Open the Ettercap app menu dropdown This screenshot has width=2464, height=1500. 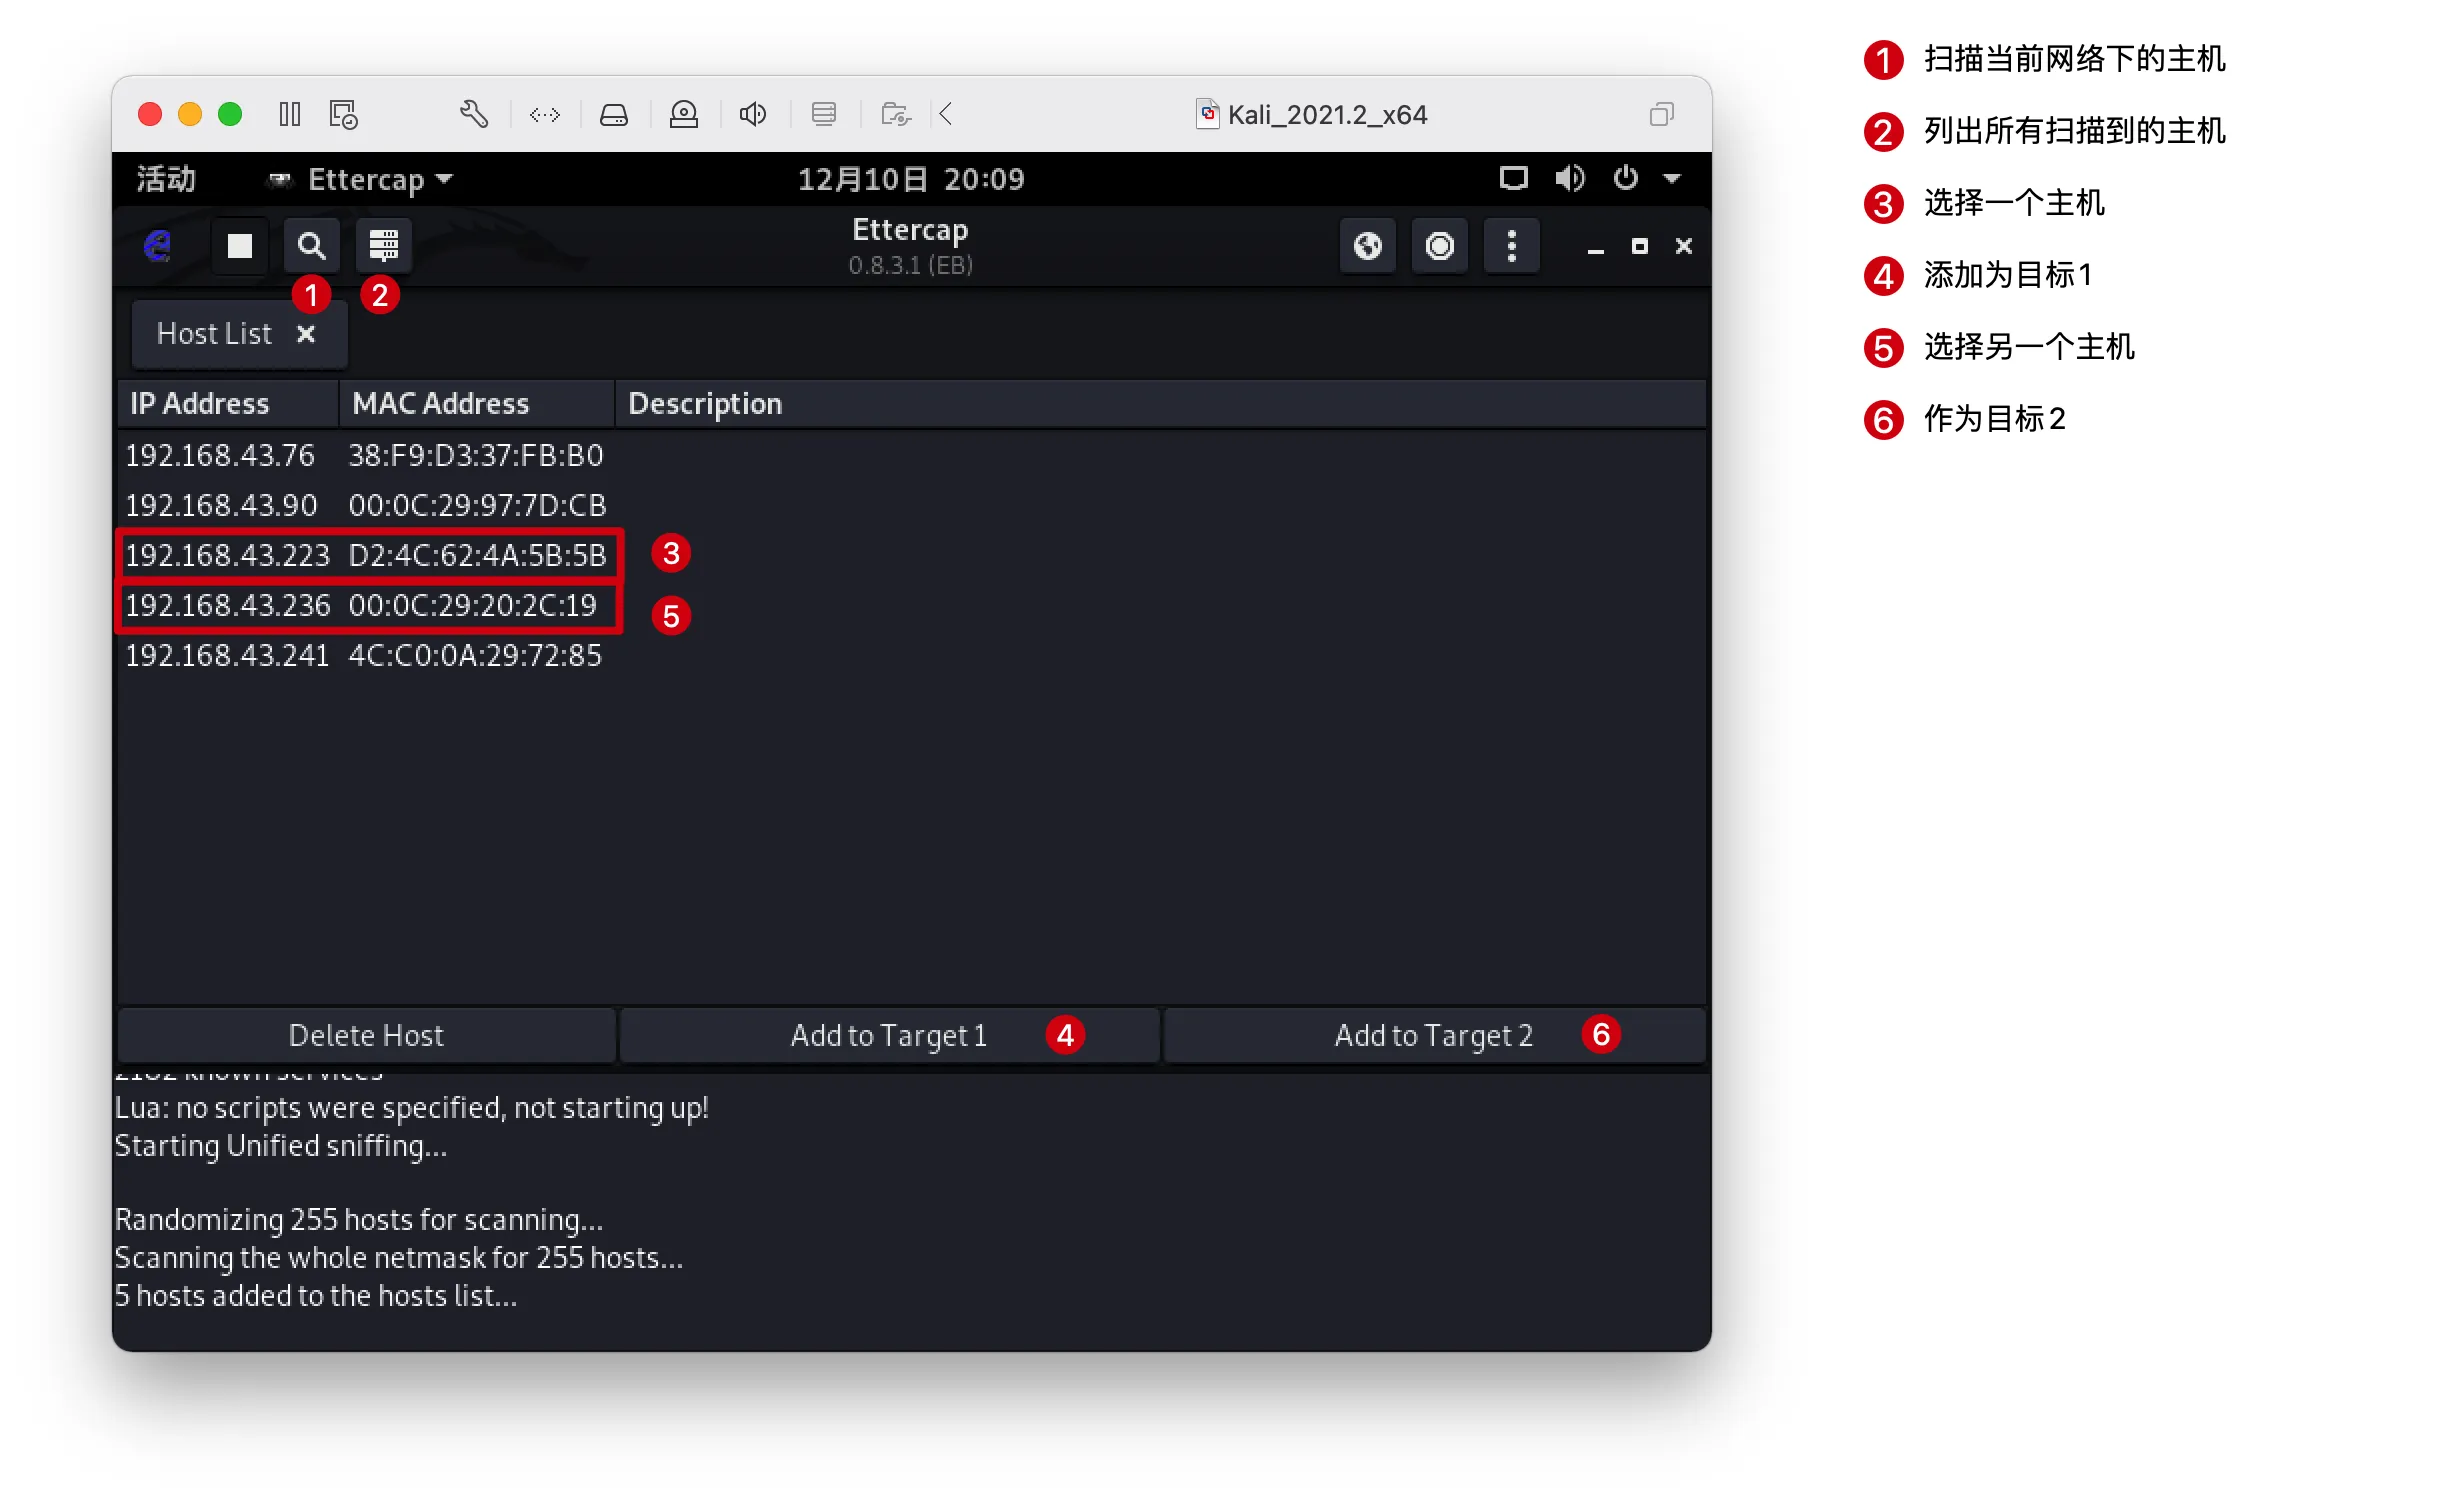click(x=361, y=180)
